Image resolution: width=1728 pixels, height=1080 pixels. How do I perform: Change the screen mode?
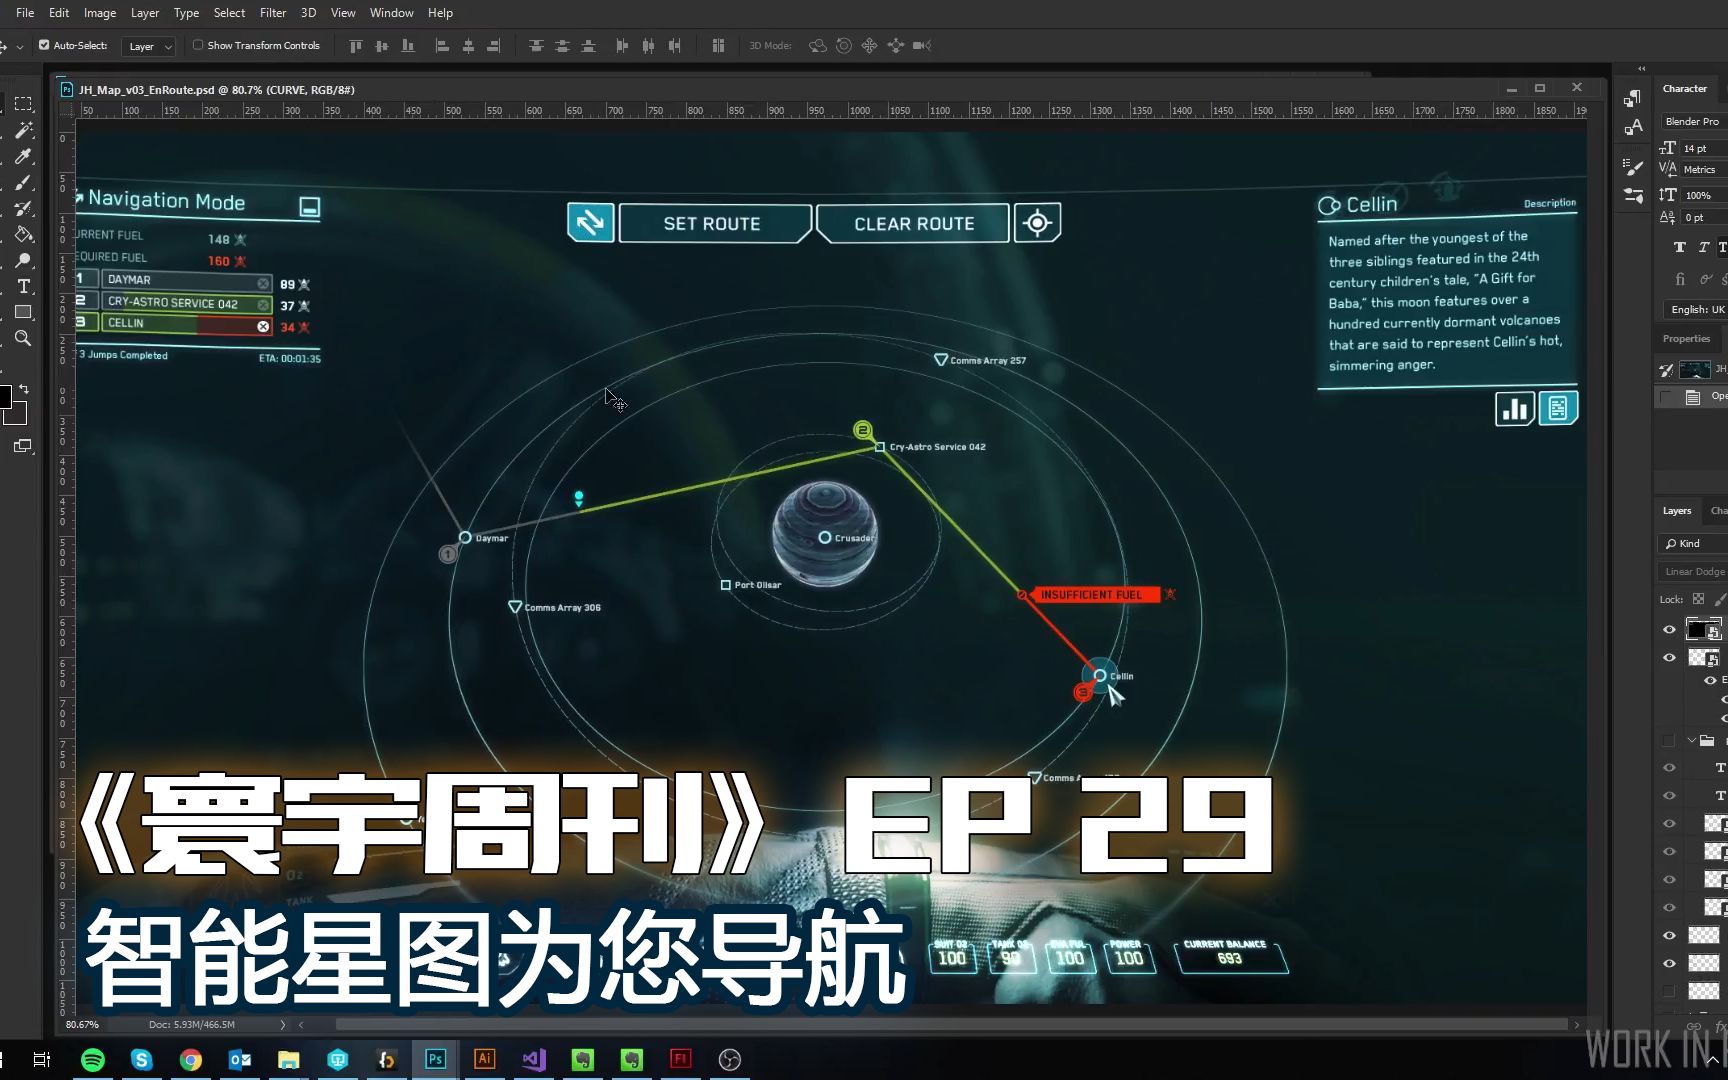coord(23,446)
